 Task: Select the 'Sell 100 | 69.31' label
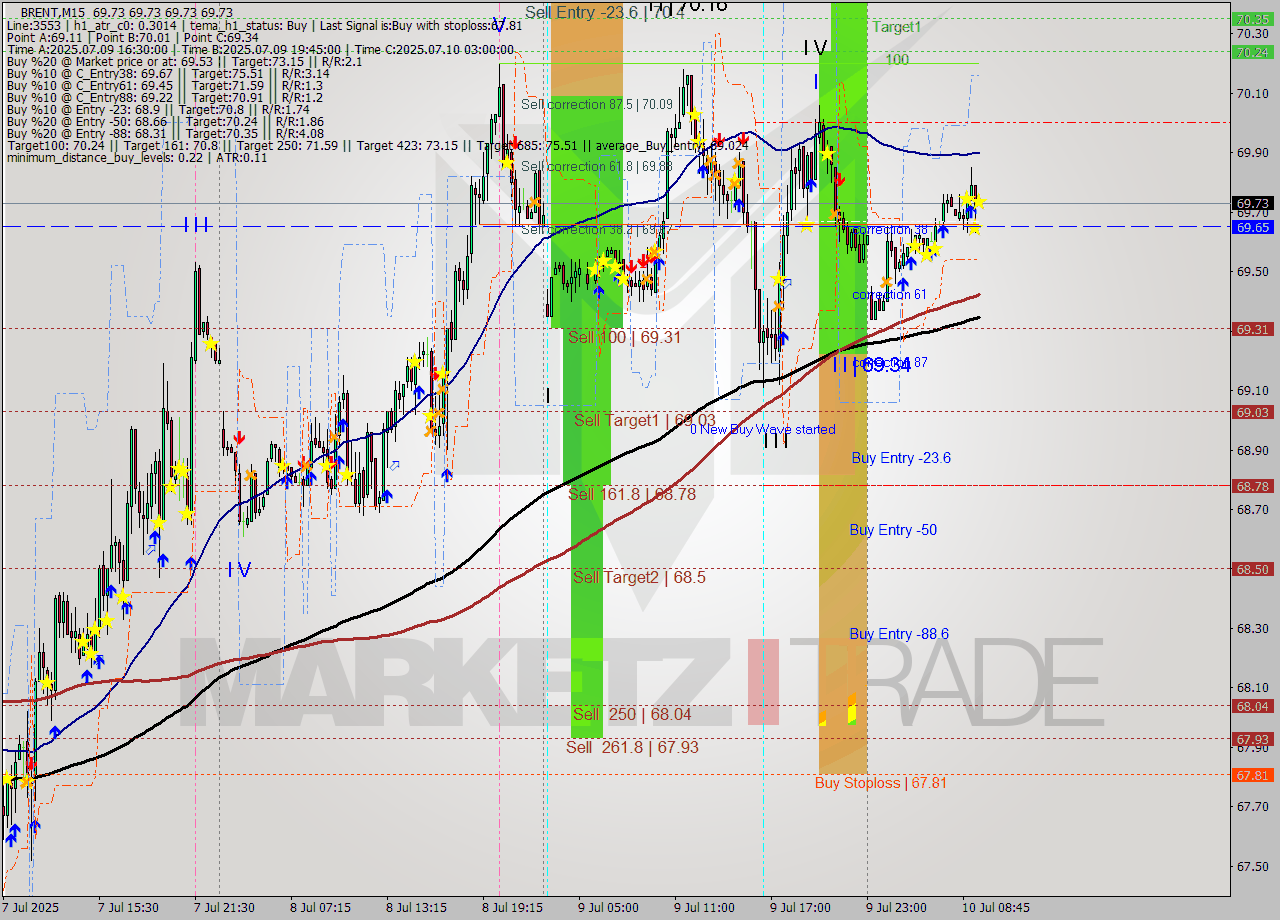624,337
